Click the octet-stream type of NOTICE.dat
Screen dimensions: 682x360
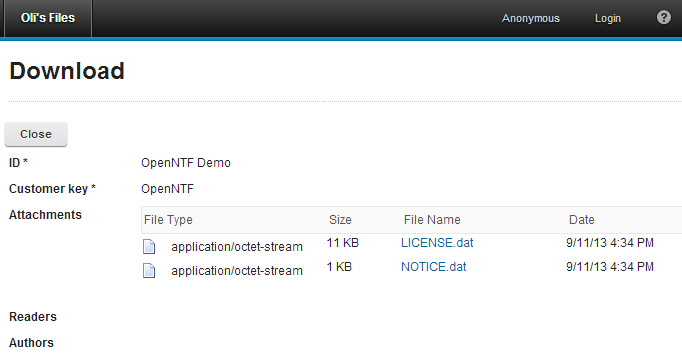[x=237, y=270]
